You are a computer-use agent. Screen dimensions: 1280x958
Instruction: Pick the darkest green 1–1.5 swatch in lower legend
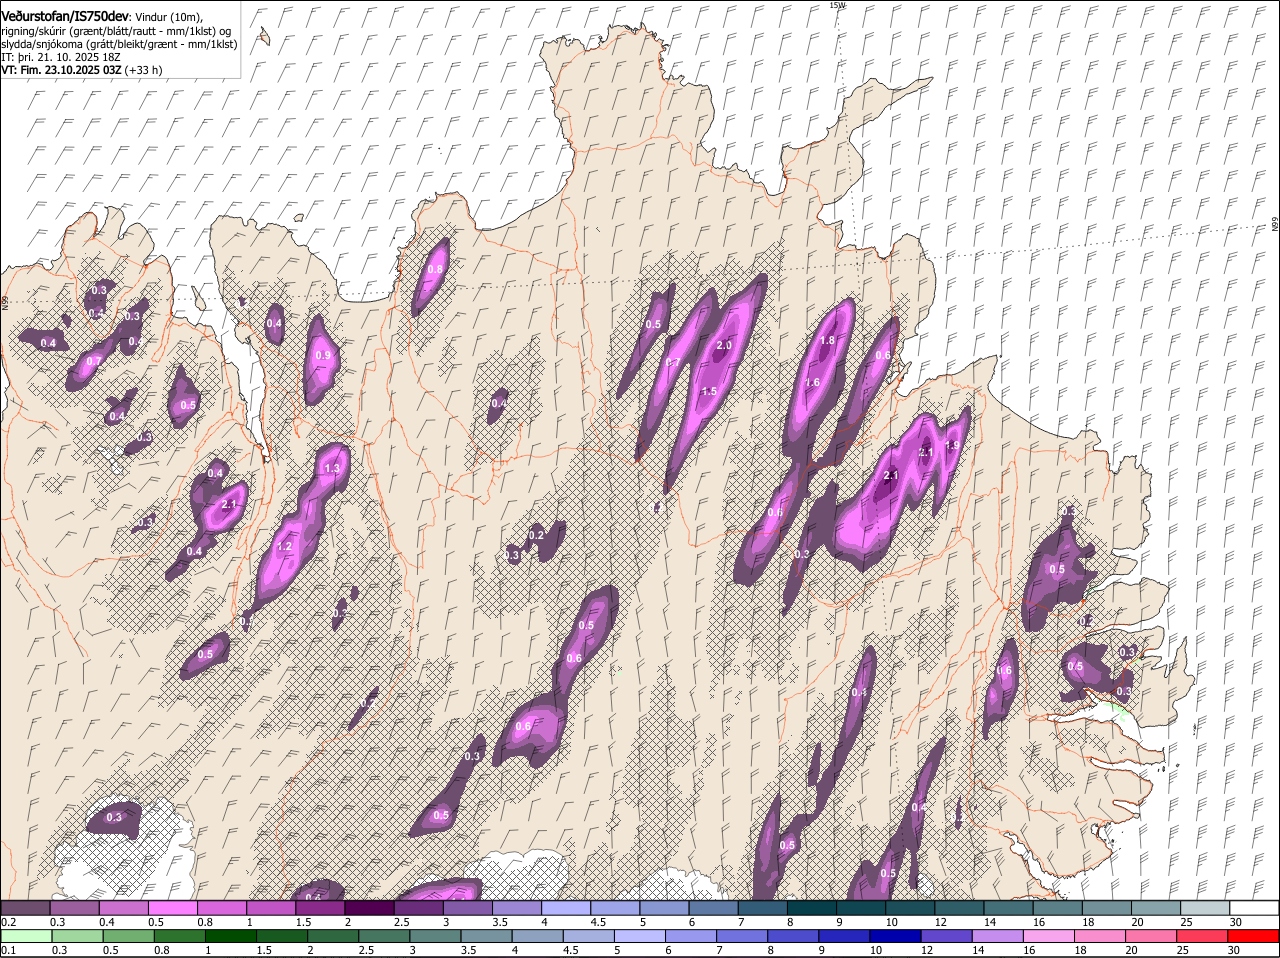tap(229, 936)
